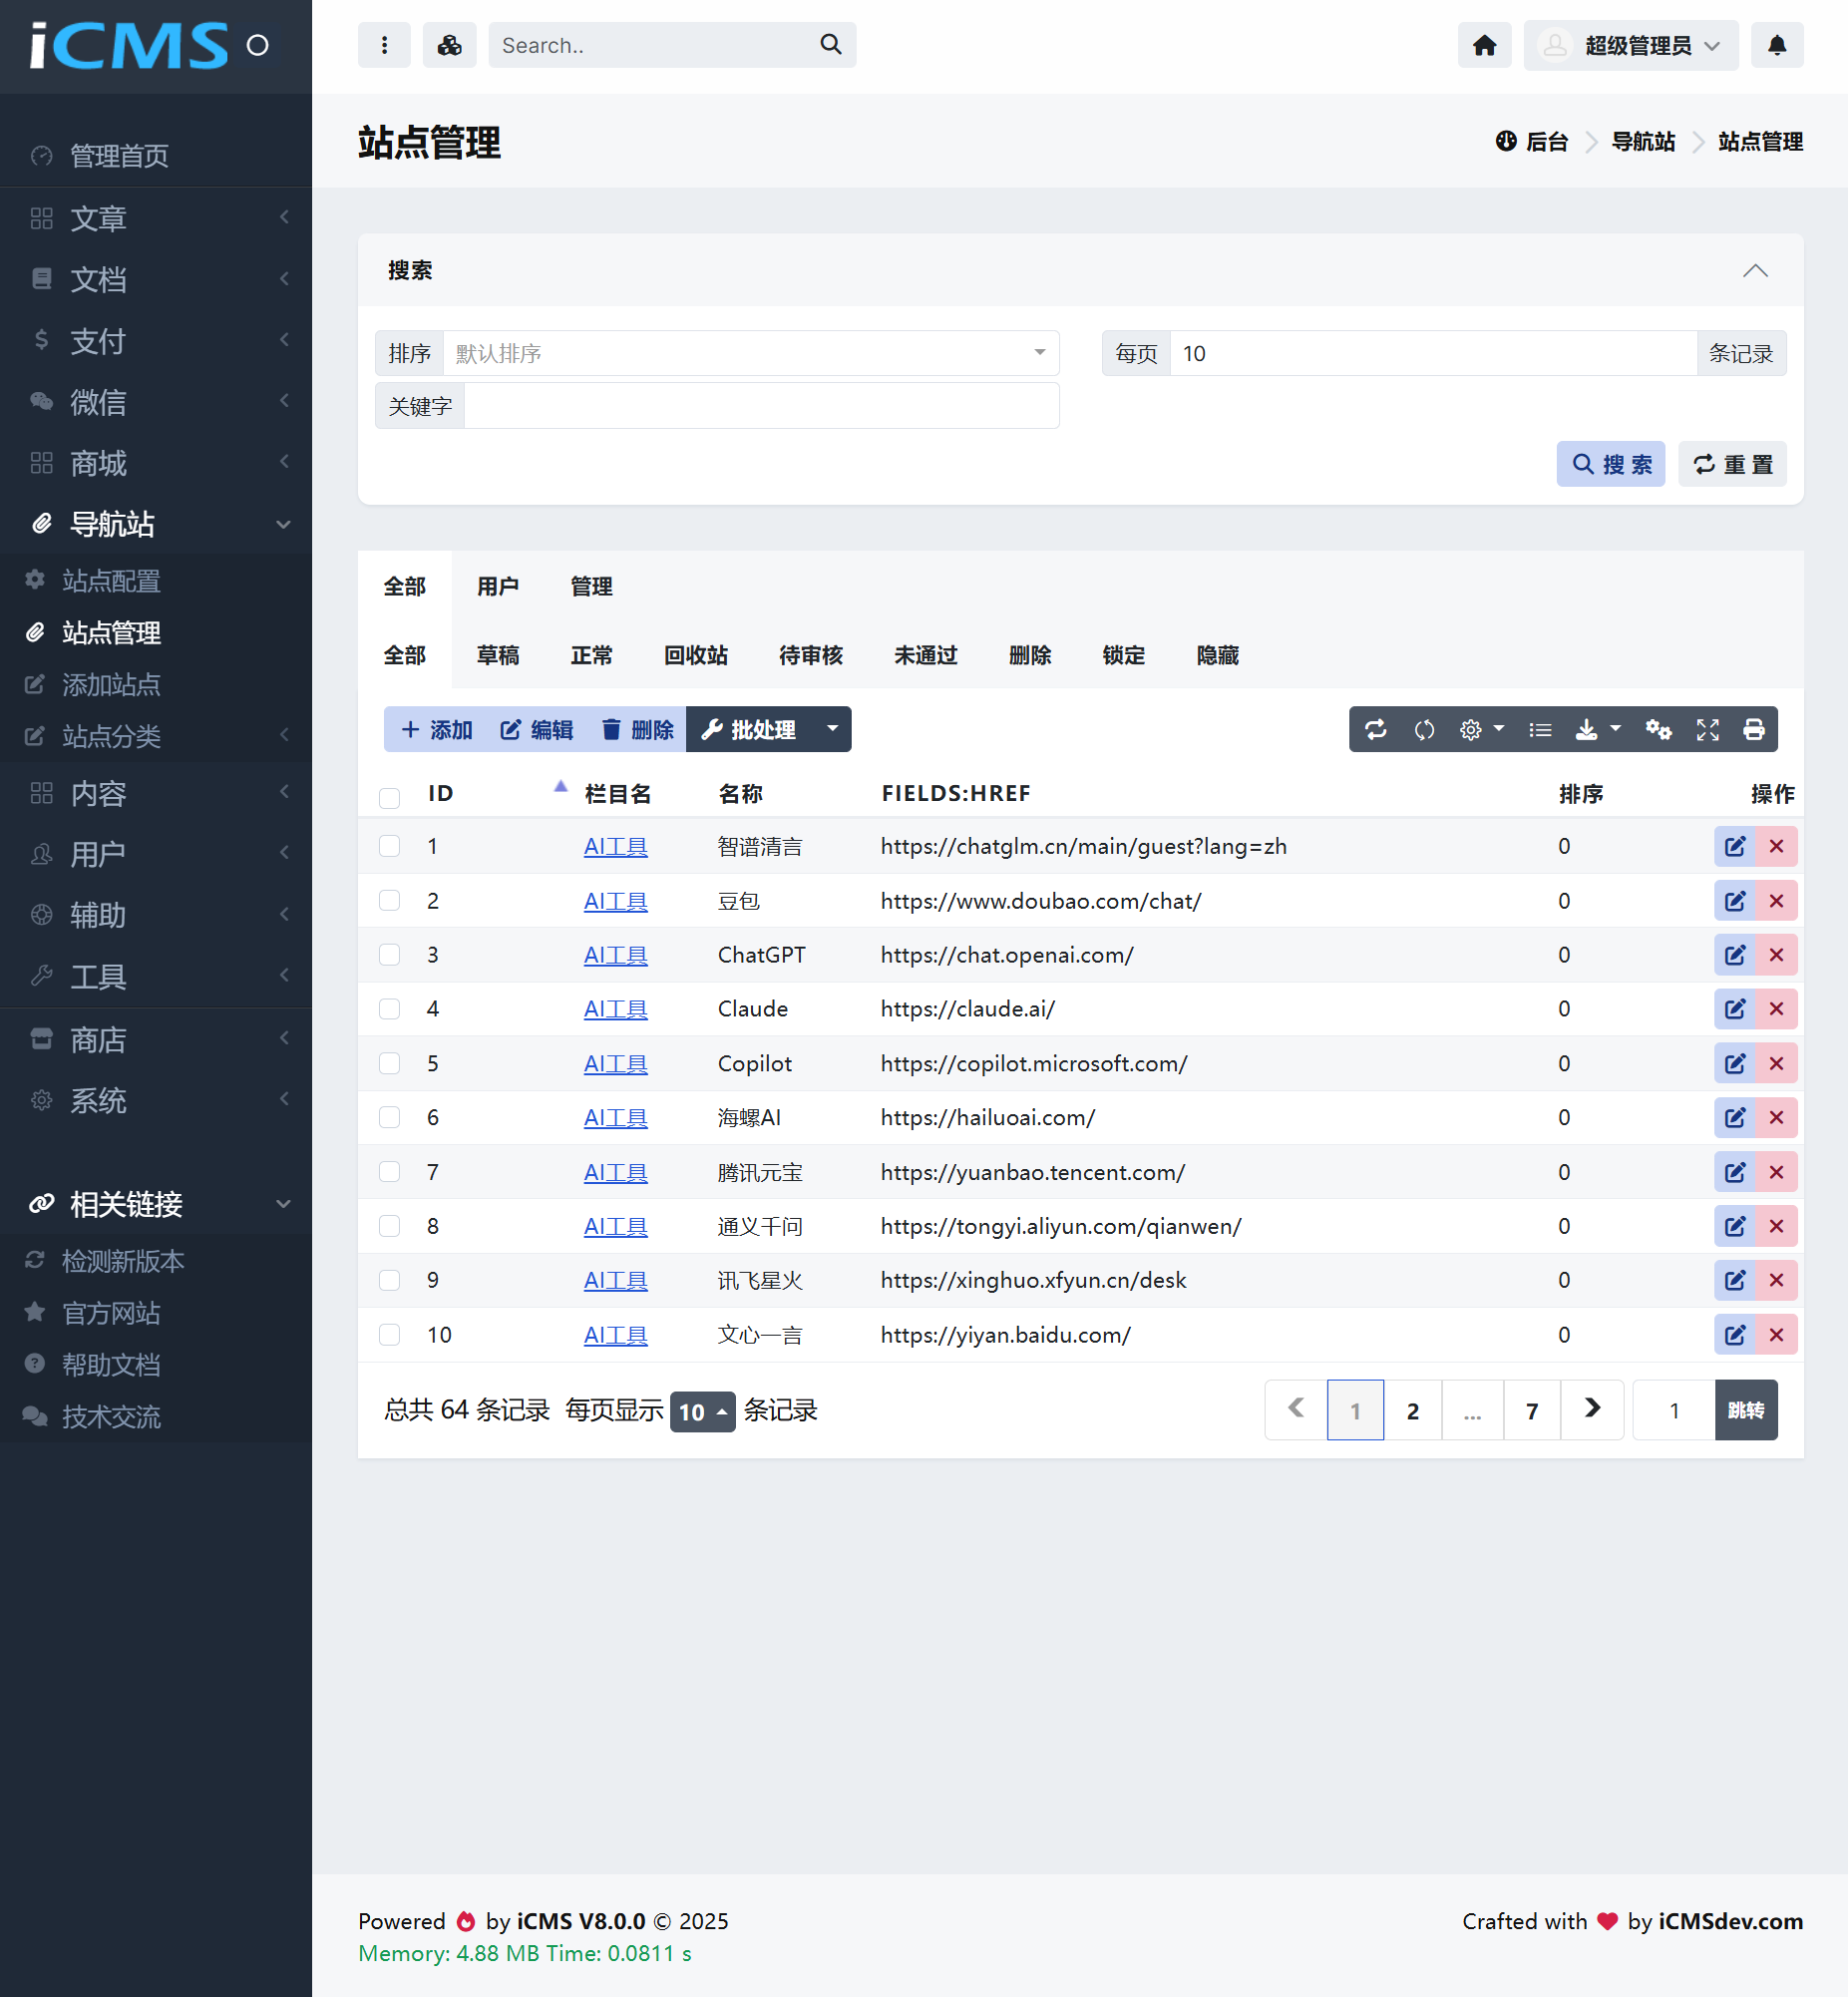
Task: Expand the 站点分类 submenu
Action: coord(156,736)
